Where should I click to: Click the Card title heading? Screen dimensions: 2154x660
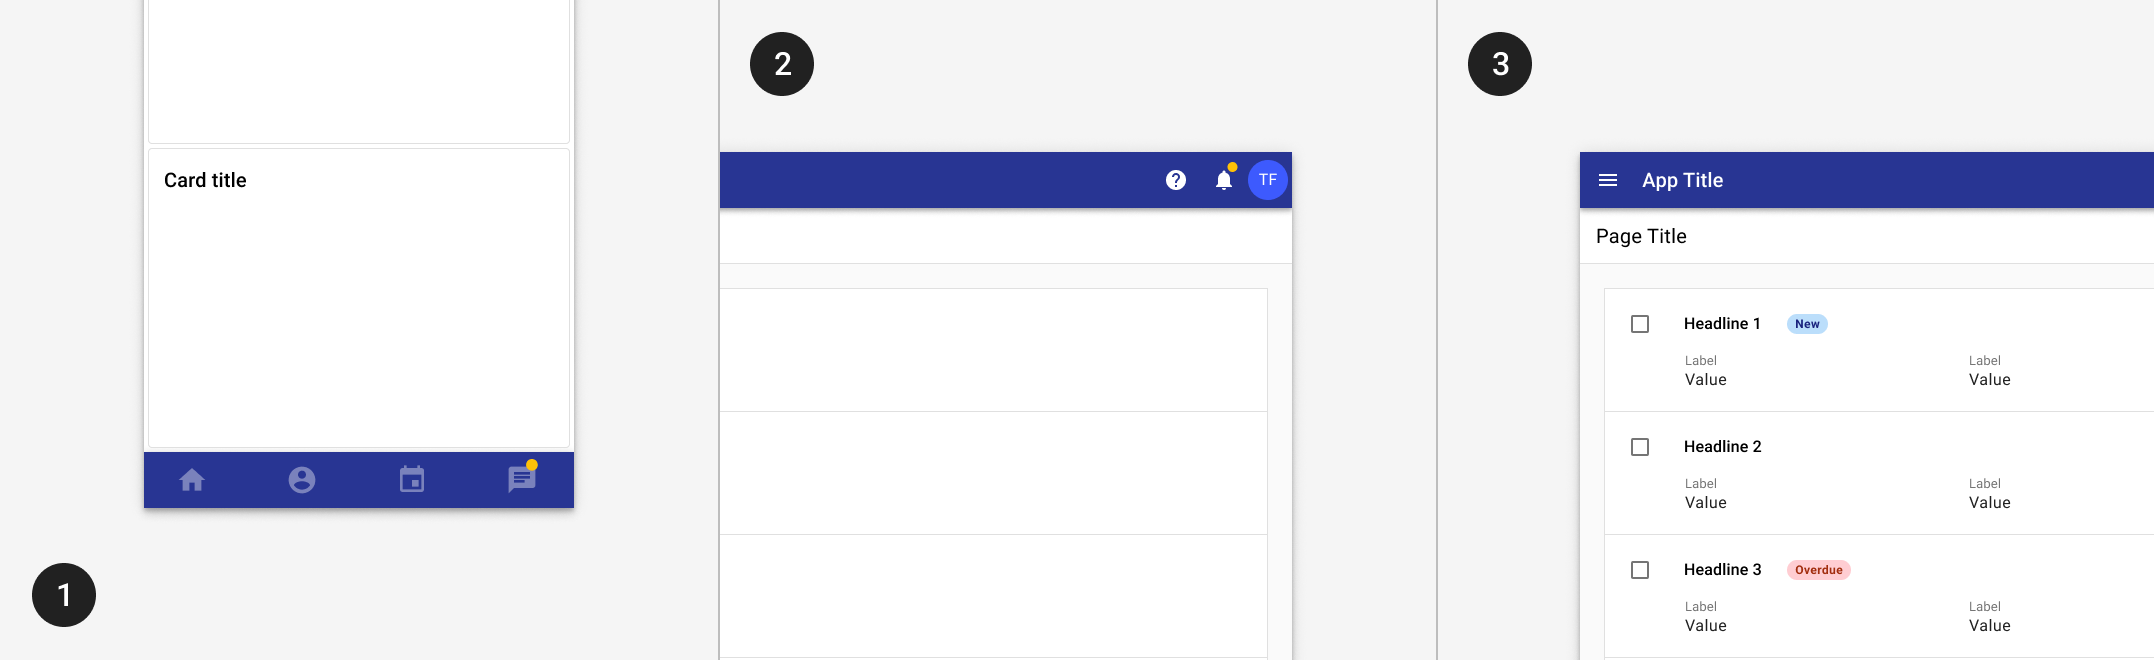click(205, 180)
